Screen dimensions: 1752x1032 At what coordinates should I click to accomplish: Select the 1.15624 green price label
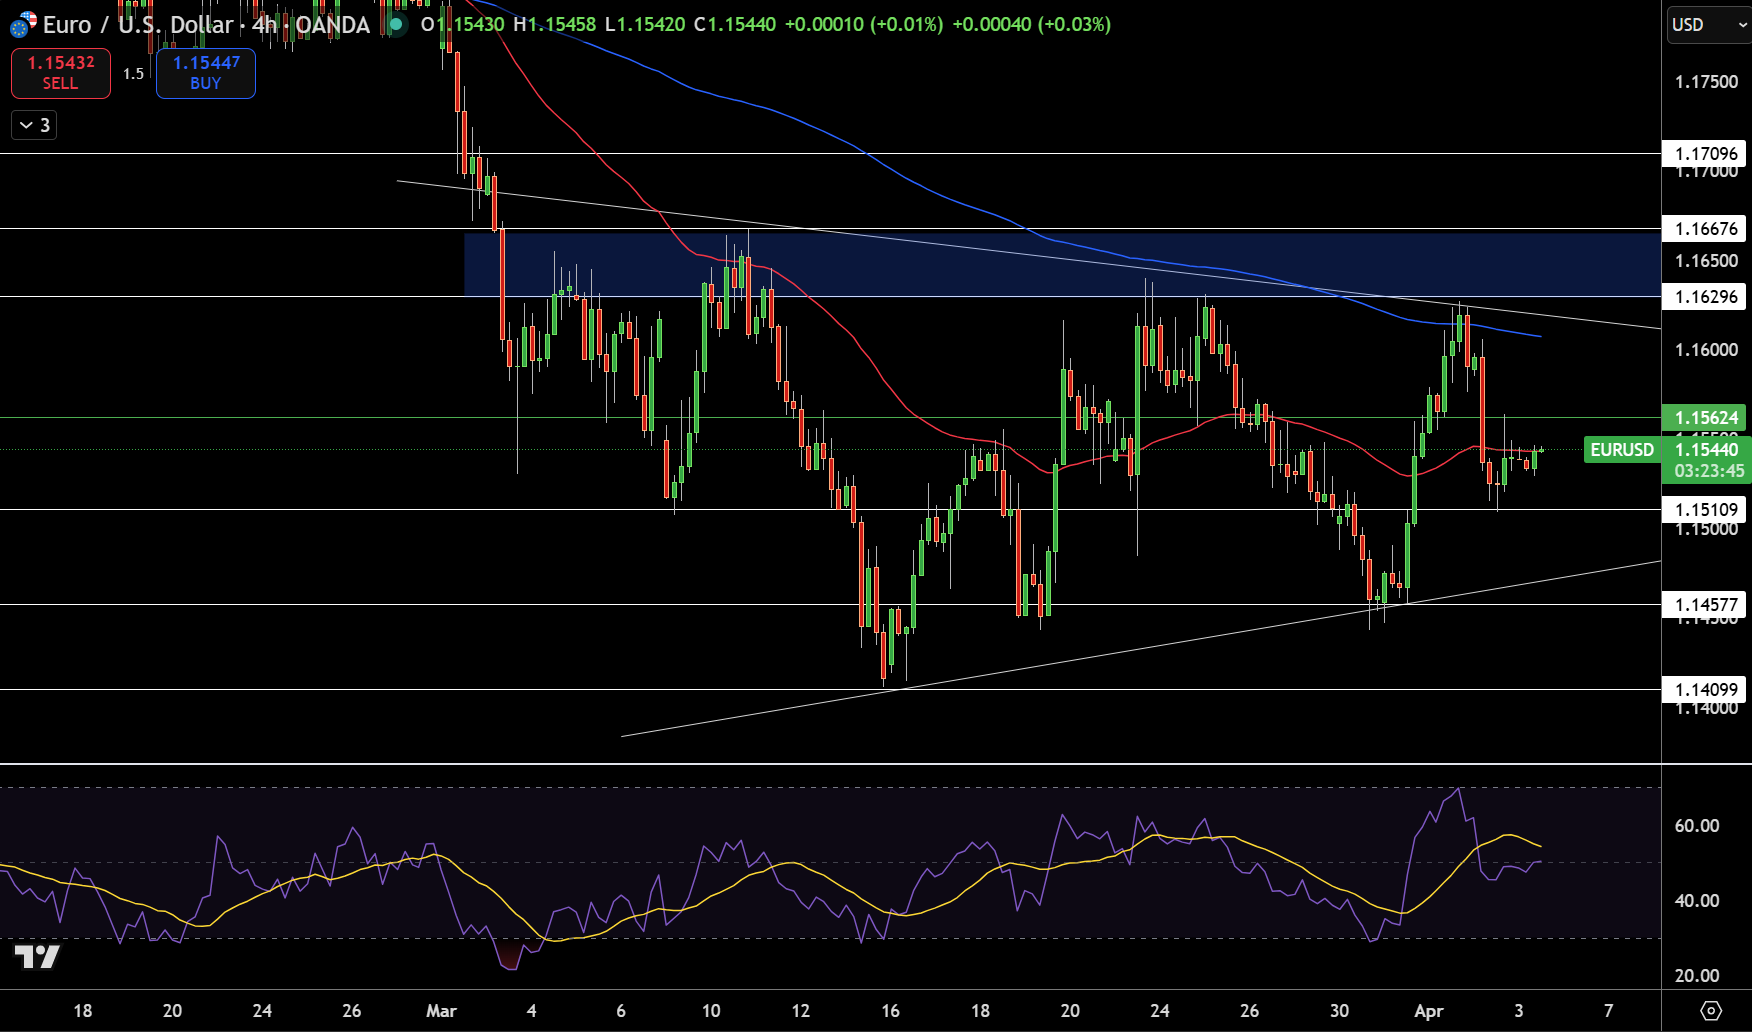pos(1706,418)
